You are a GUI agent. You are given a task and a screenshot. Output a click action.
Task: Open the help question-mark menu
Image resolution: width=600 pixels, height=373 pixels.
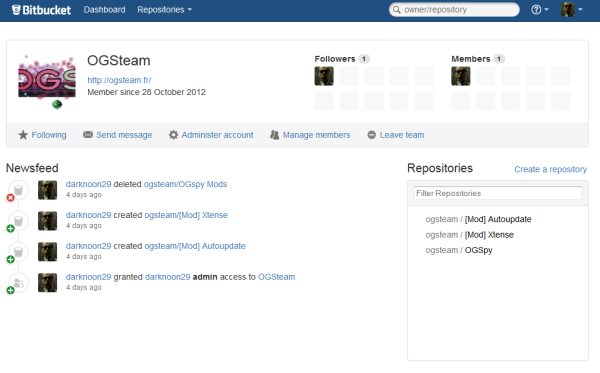(540, 10)
